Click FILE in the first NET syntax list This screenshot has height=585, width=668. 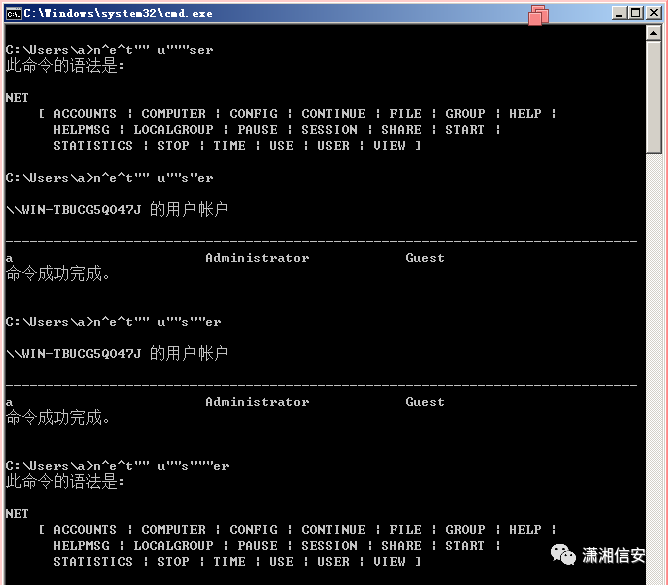click(x=406, y=114)
